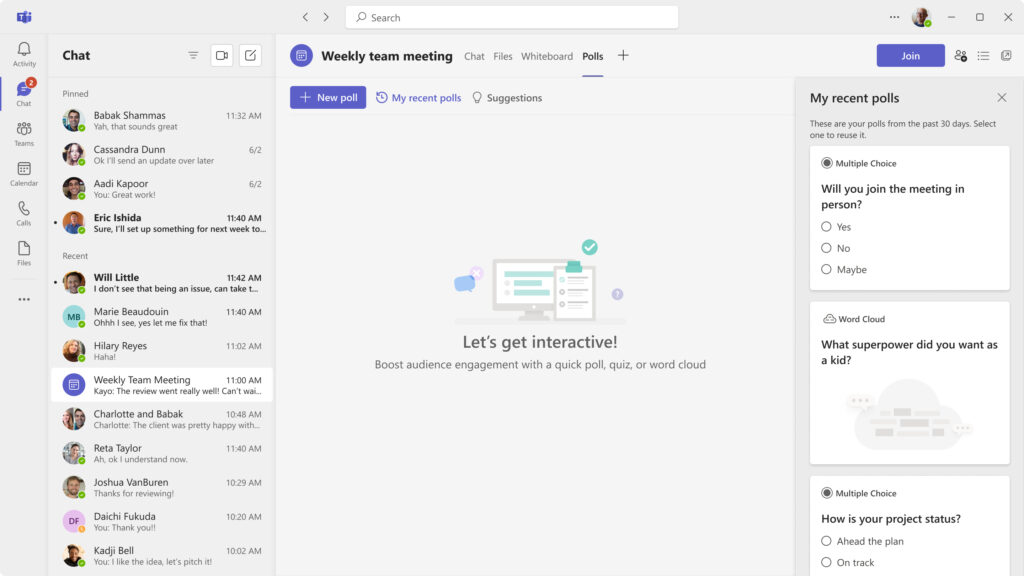
Task: Create a poll with the New poll button
Action: [327, 97]
